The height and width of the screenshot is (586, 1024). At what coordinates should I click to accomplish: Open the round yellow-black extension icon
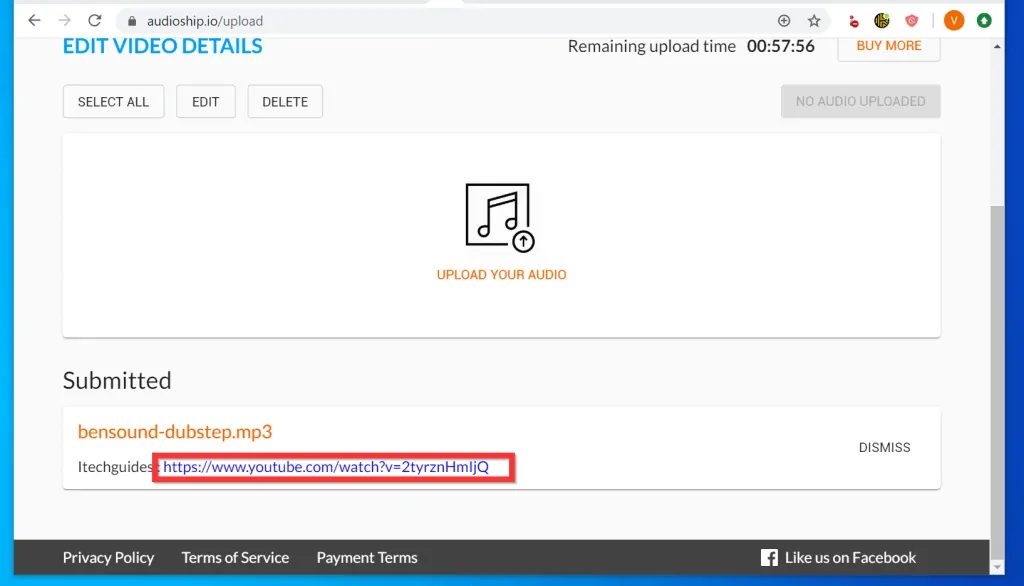882,21
